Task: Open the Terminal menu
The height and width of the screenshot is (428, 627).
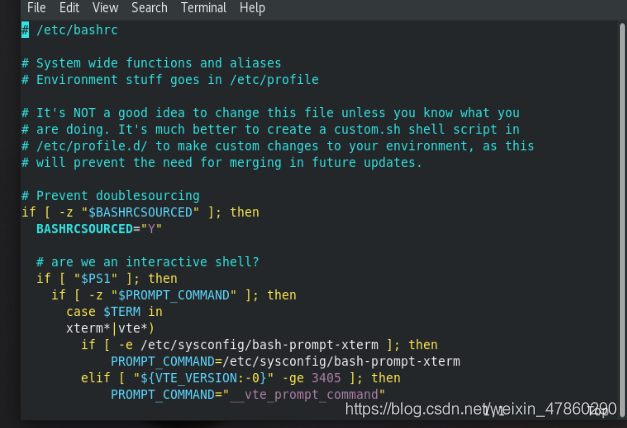Action: coord(204,8)
